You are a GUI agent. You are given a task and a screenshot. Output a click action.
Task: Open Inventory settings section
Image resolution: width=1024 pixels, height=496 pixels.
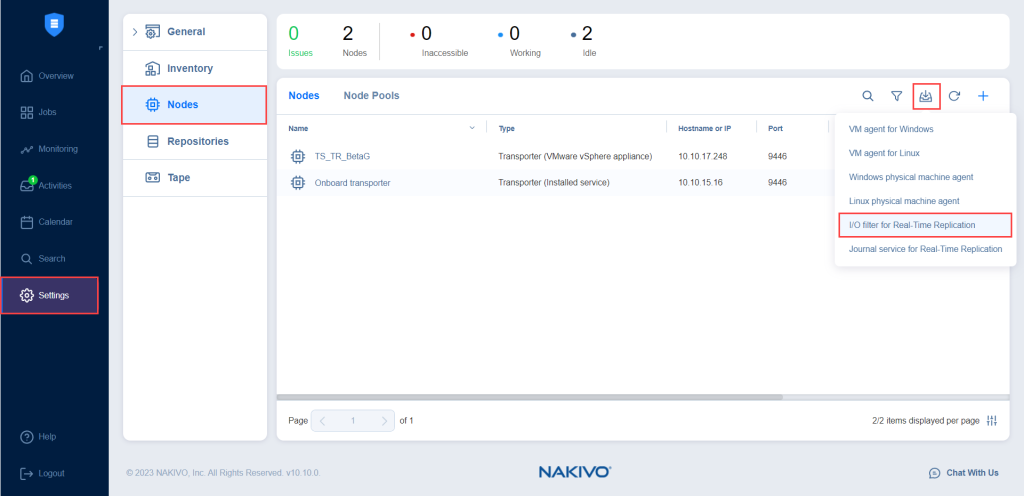pos(195,68)
